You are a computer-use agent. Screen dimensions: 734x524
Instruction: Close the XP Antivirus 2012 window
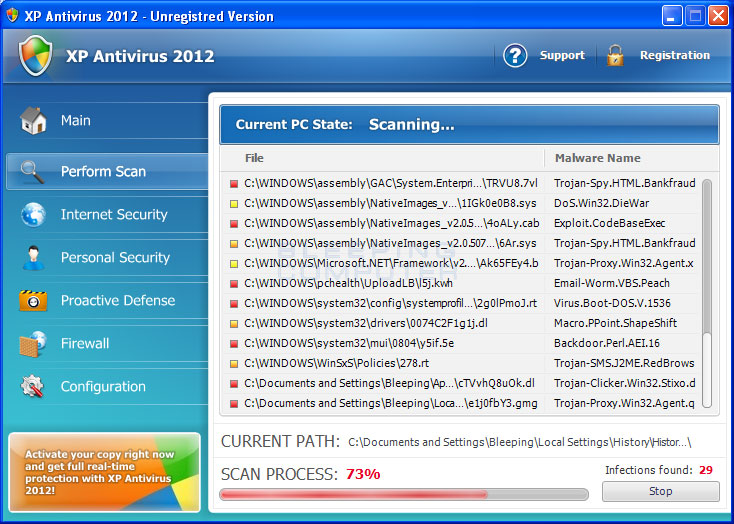point(718,16)
